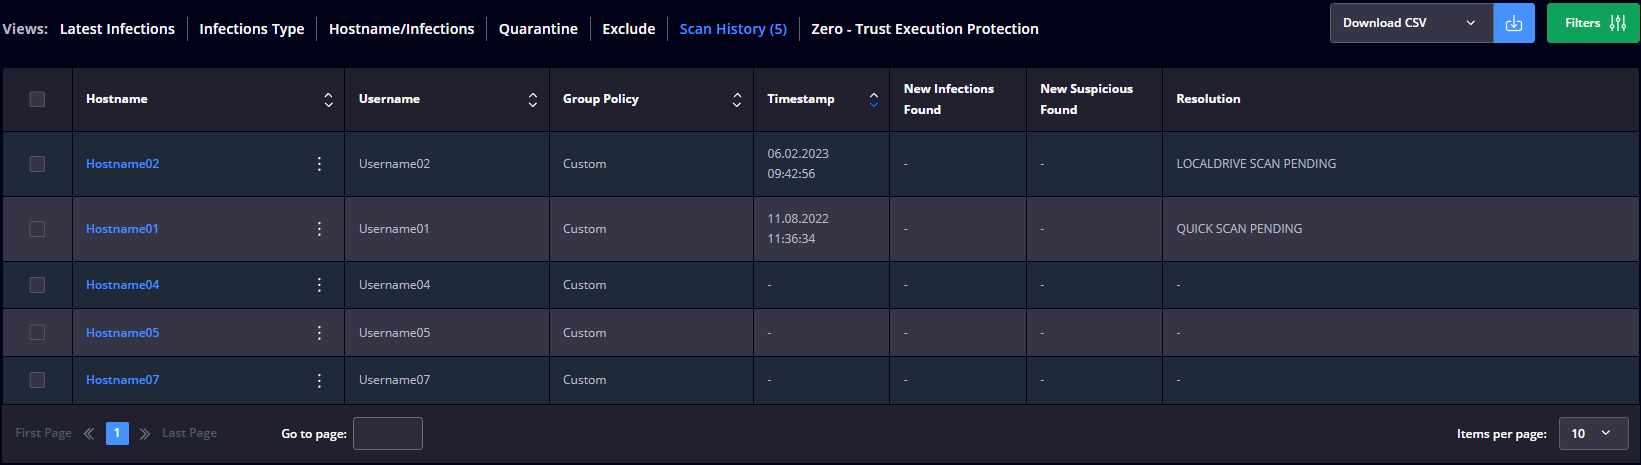The height and width of the screenshot is (465, 1641).
Task: Open the three-dot menu for Hostname02
Action: 319,164
